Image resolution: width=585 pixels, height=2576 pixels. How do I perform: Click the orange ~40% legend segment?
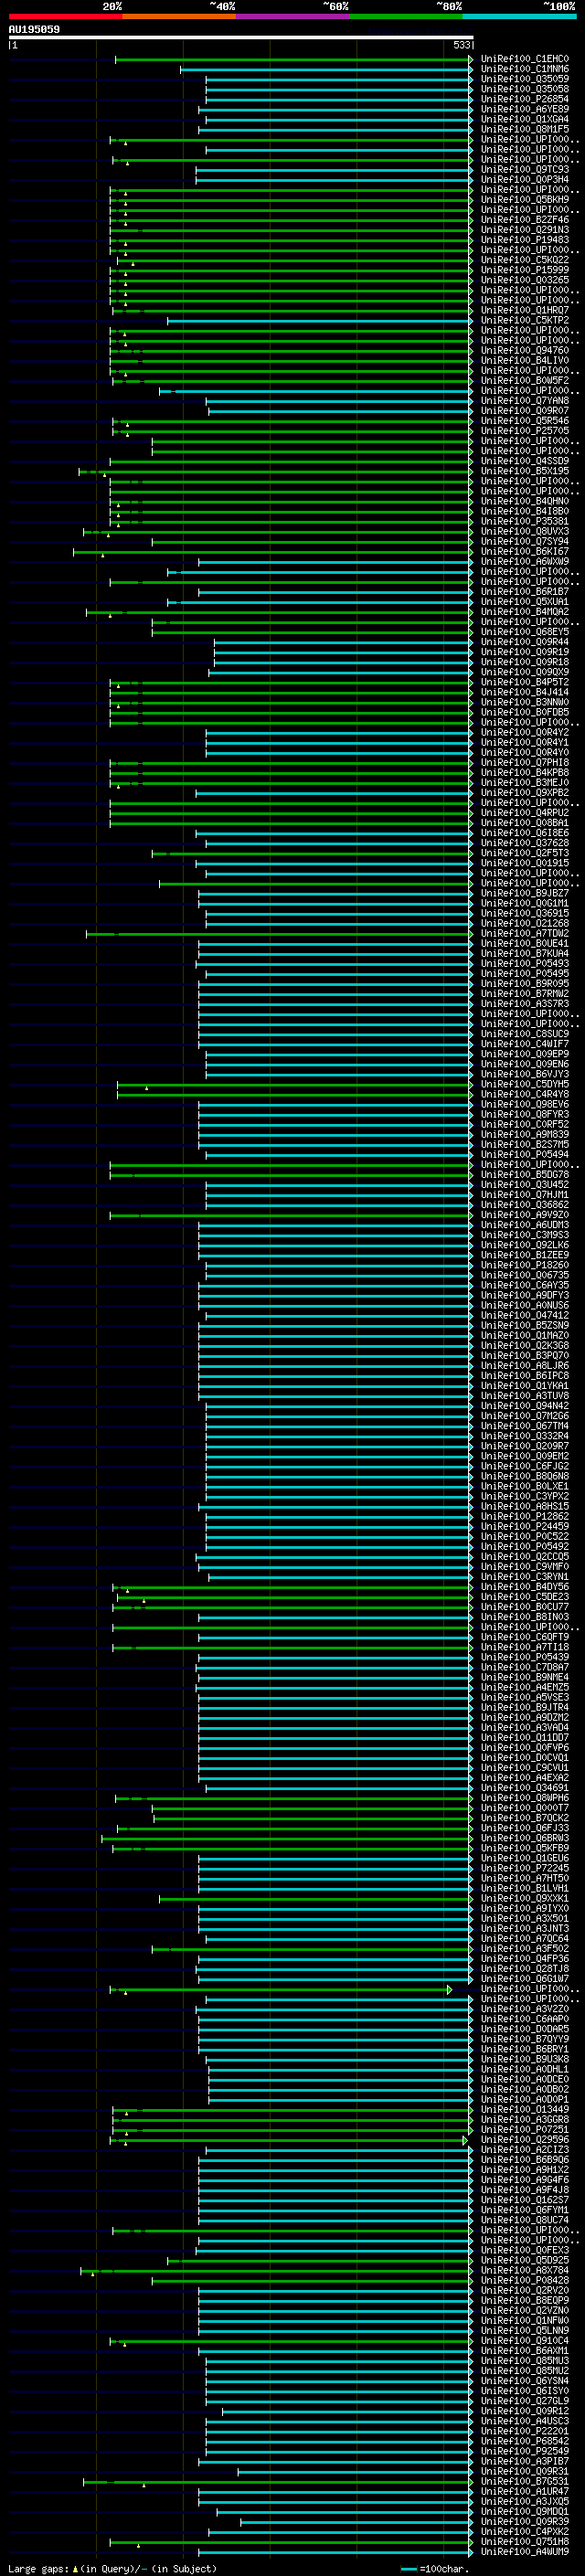(179, 16)
